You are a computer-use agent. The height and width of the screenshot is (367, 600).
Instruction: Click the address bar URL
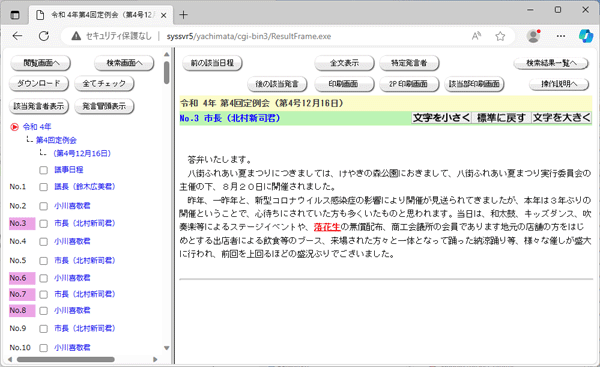249,36
